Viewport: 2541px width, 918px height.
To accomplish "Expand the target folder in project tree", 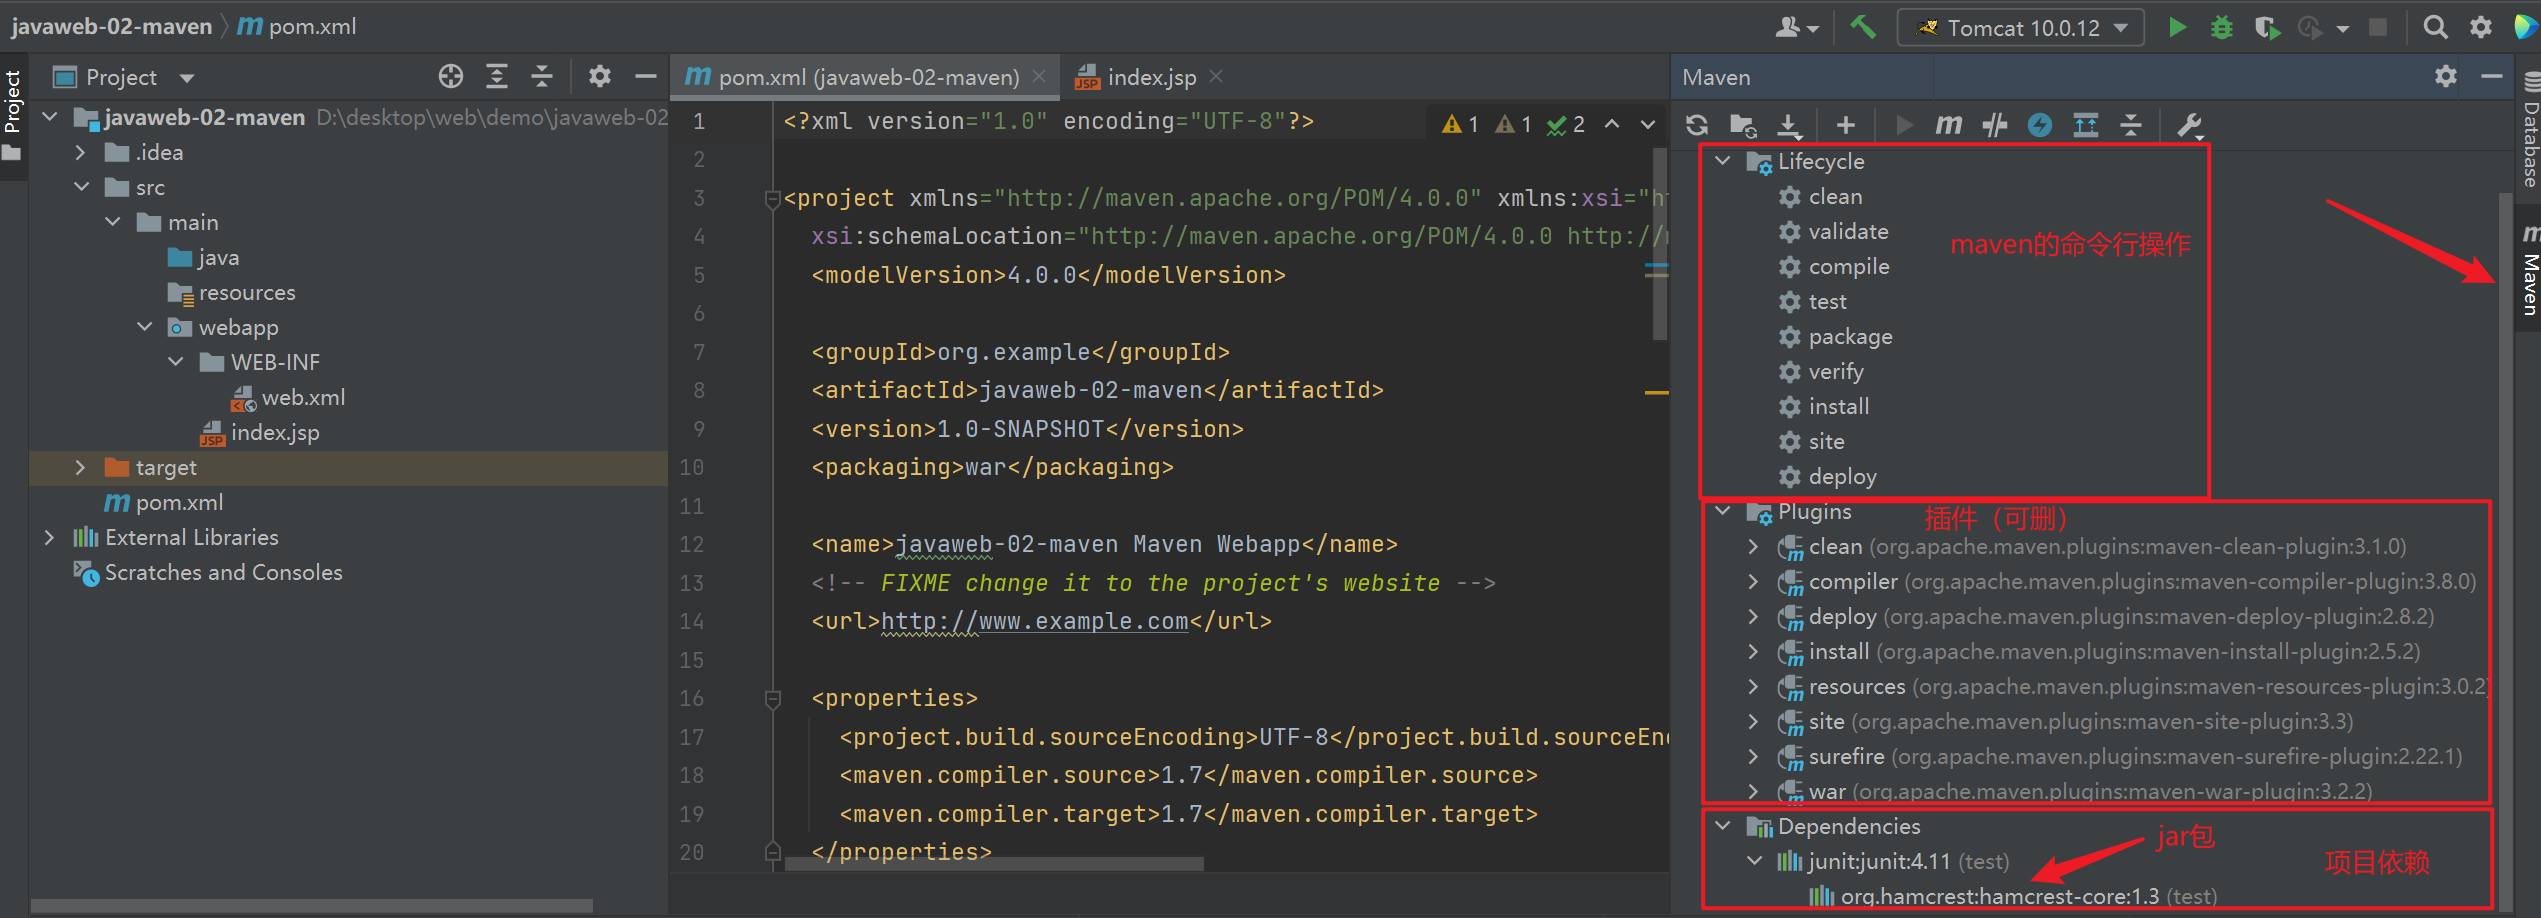I will 81,467.
